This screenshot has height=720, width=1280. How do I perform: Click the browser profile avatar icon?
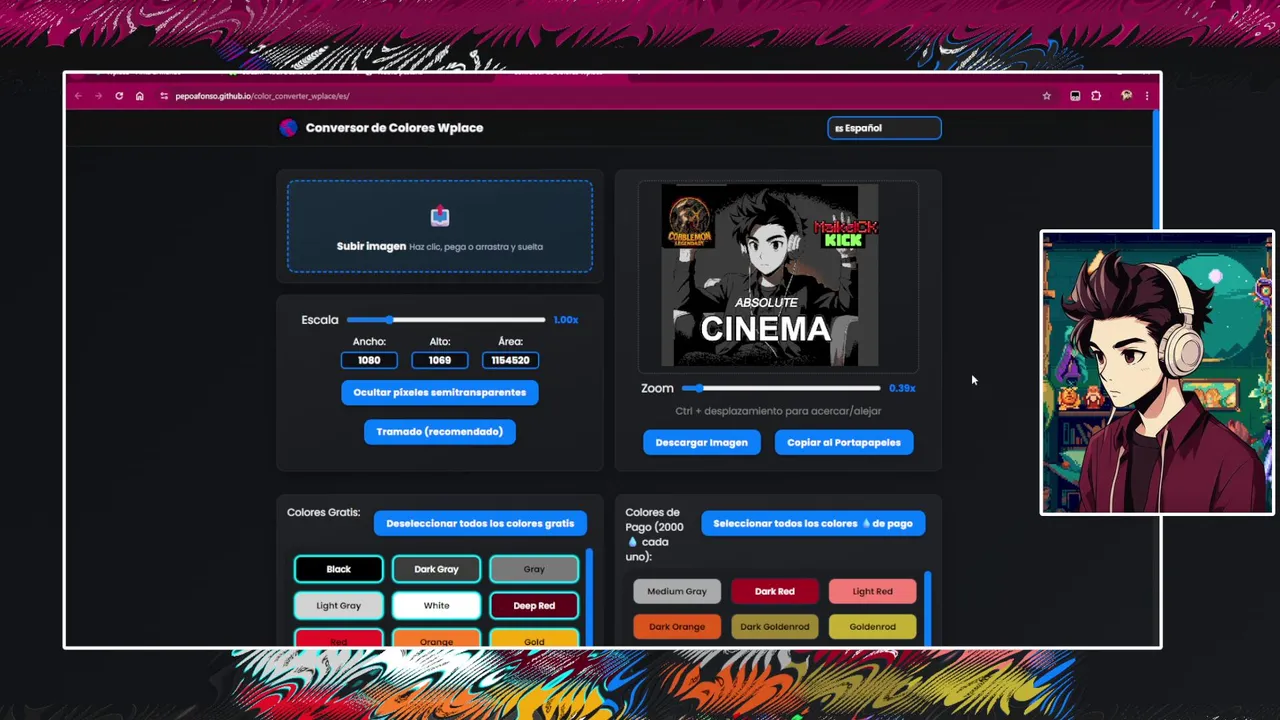pos(1126,96)
